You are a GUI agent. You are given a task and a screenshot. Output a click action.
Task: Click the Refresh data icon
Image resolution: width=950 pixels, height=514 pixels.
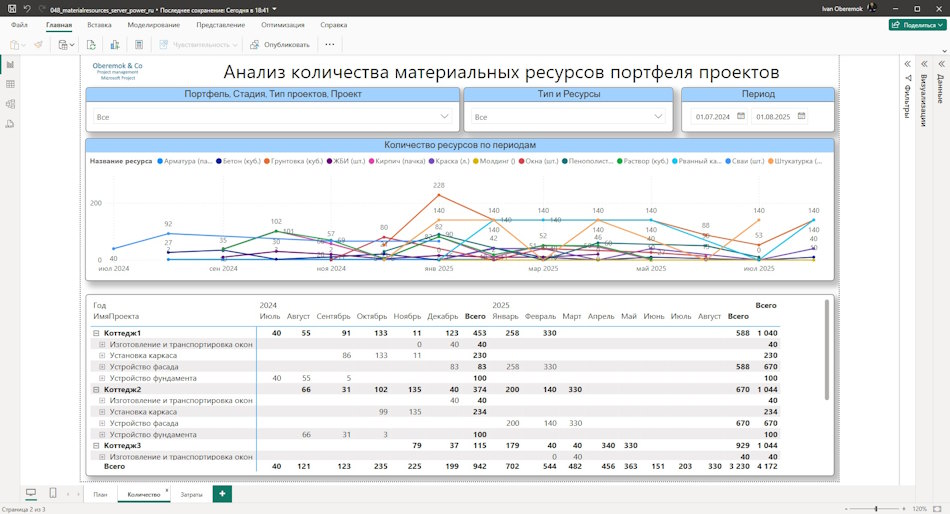tap(91, 44)
